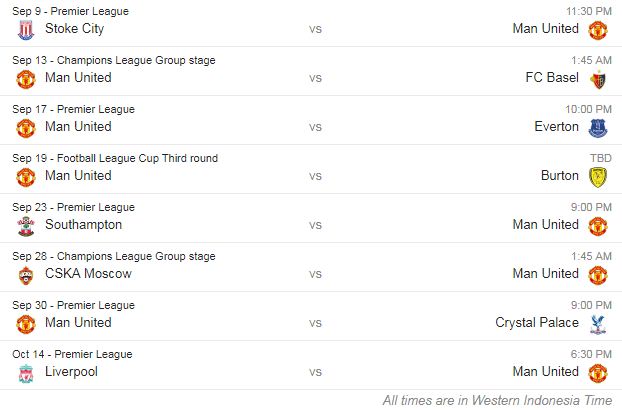Open the Crystal Palace team name

537,323
